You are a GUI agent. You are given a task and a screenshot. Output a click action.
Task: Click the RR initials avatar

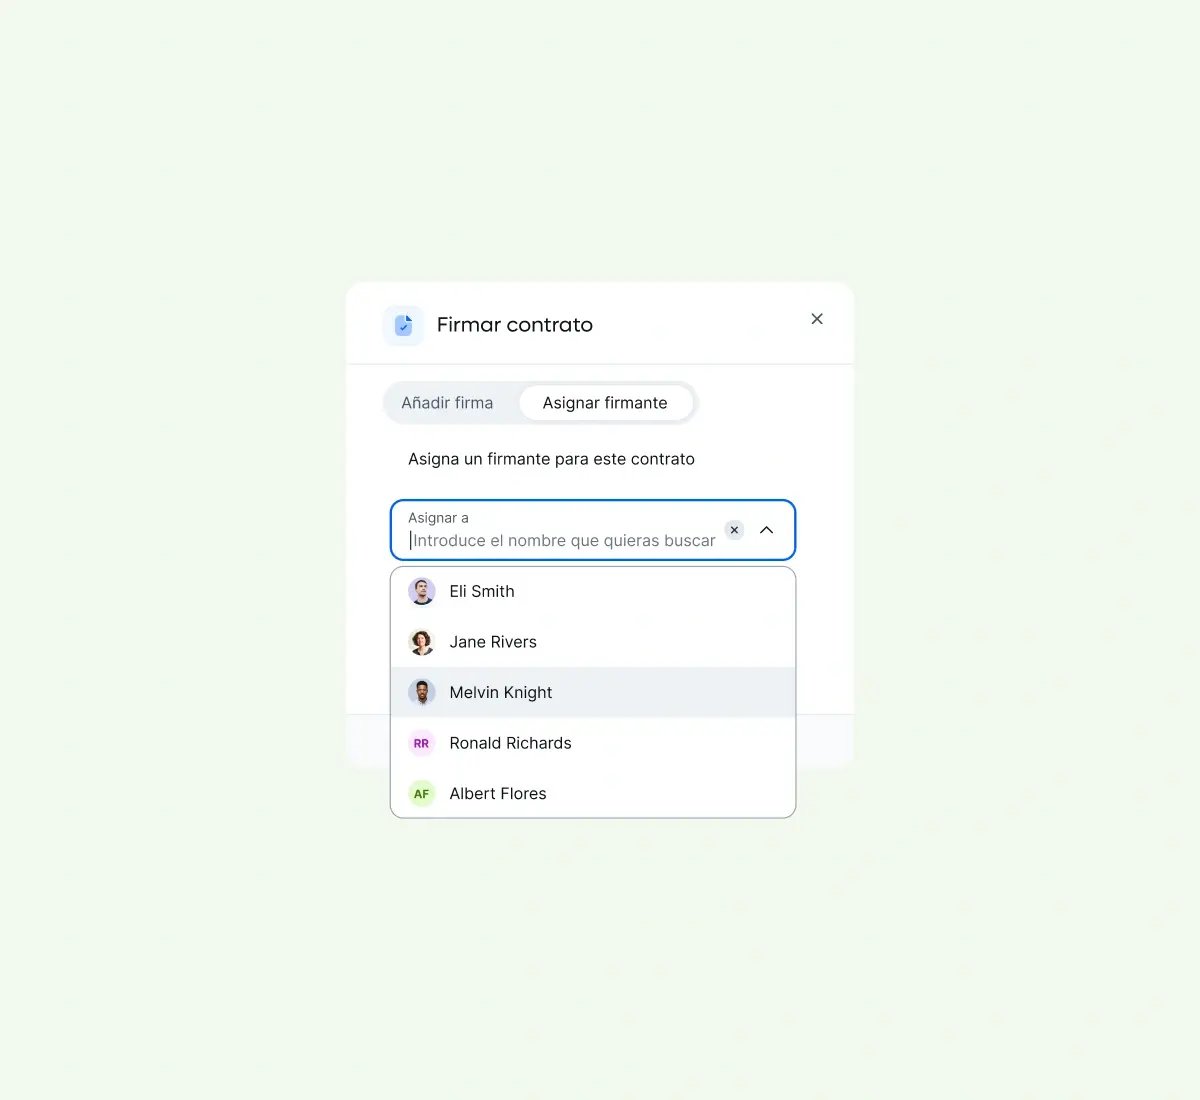point(422,743)
